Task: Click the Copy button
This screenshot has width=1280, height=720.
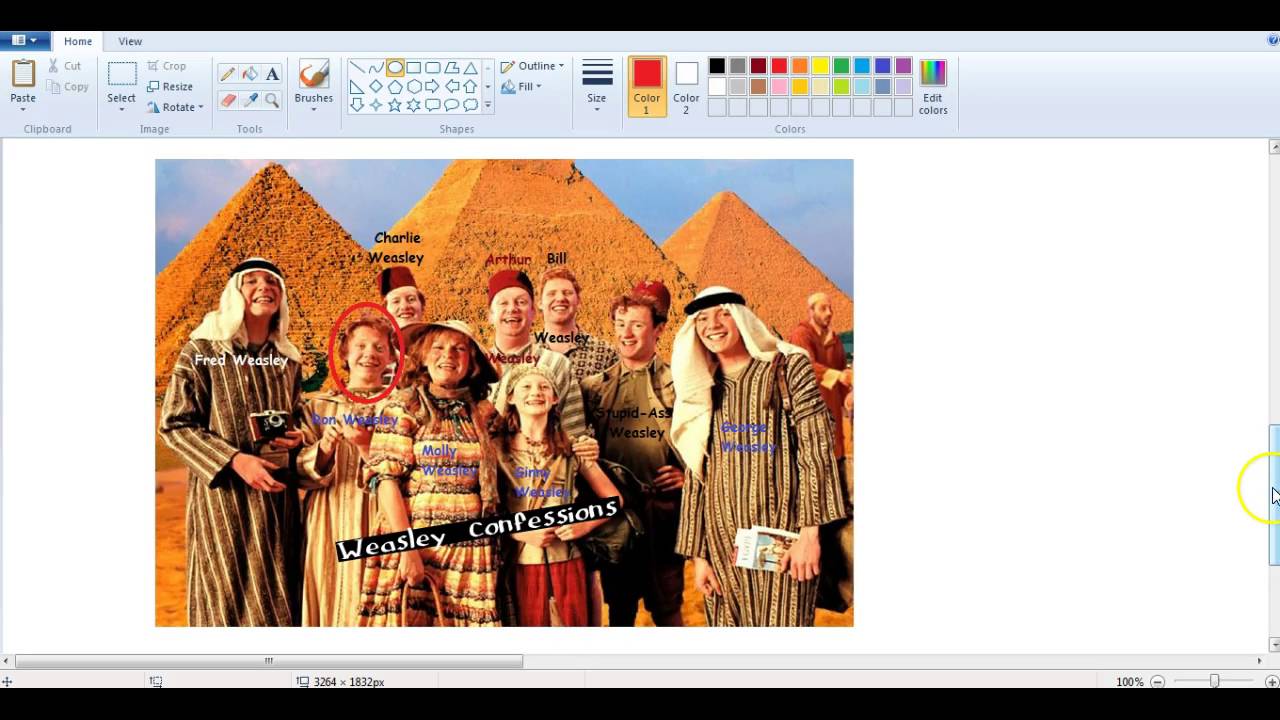Action: (x=68, y=87)
